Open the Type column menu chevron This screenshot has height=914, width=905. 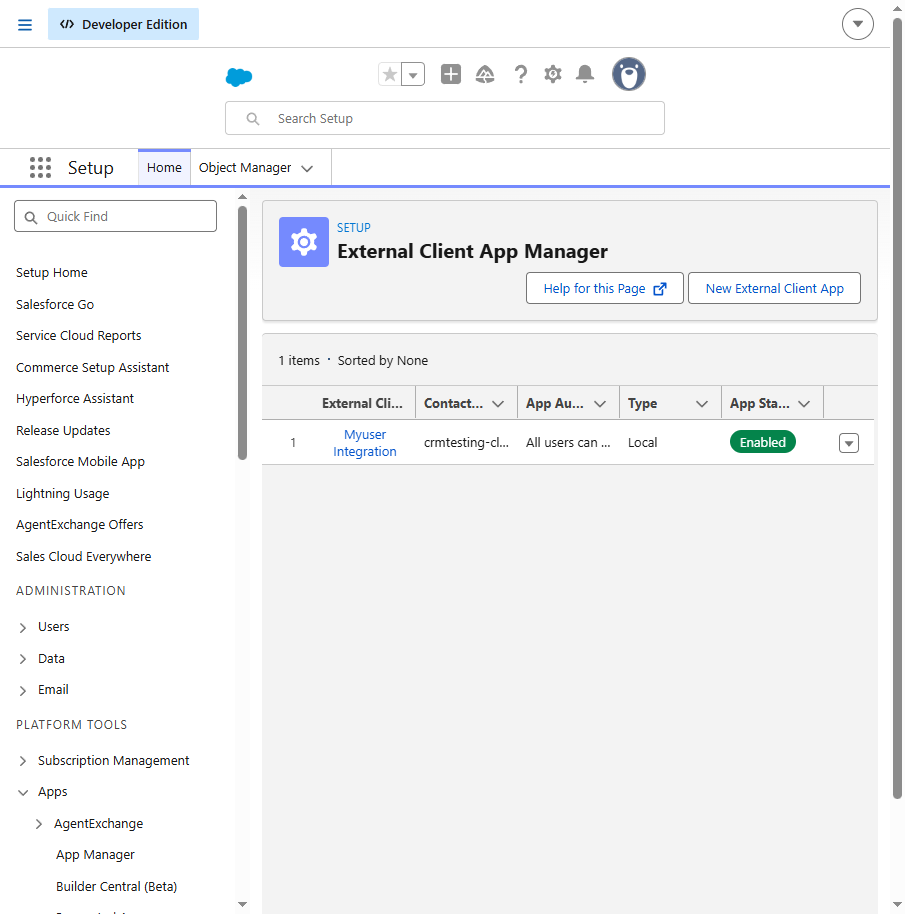click(x=702, y=403)
